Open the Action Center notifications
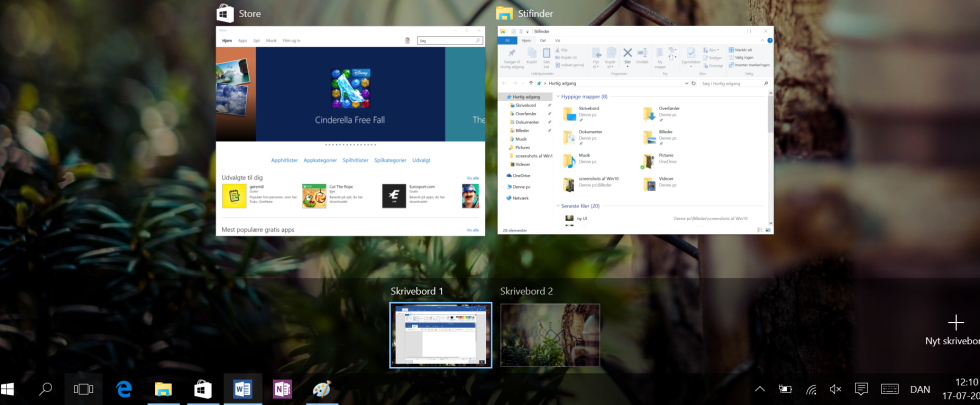 pos(861,389)
